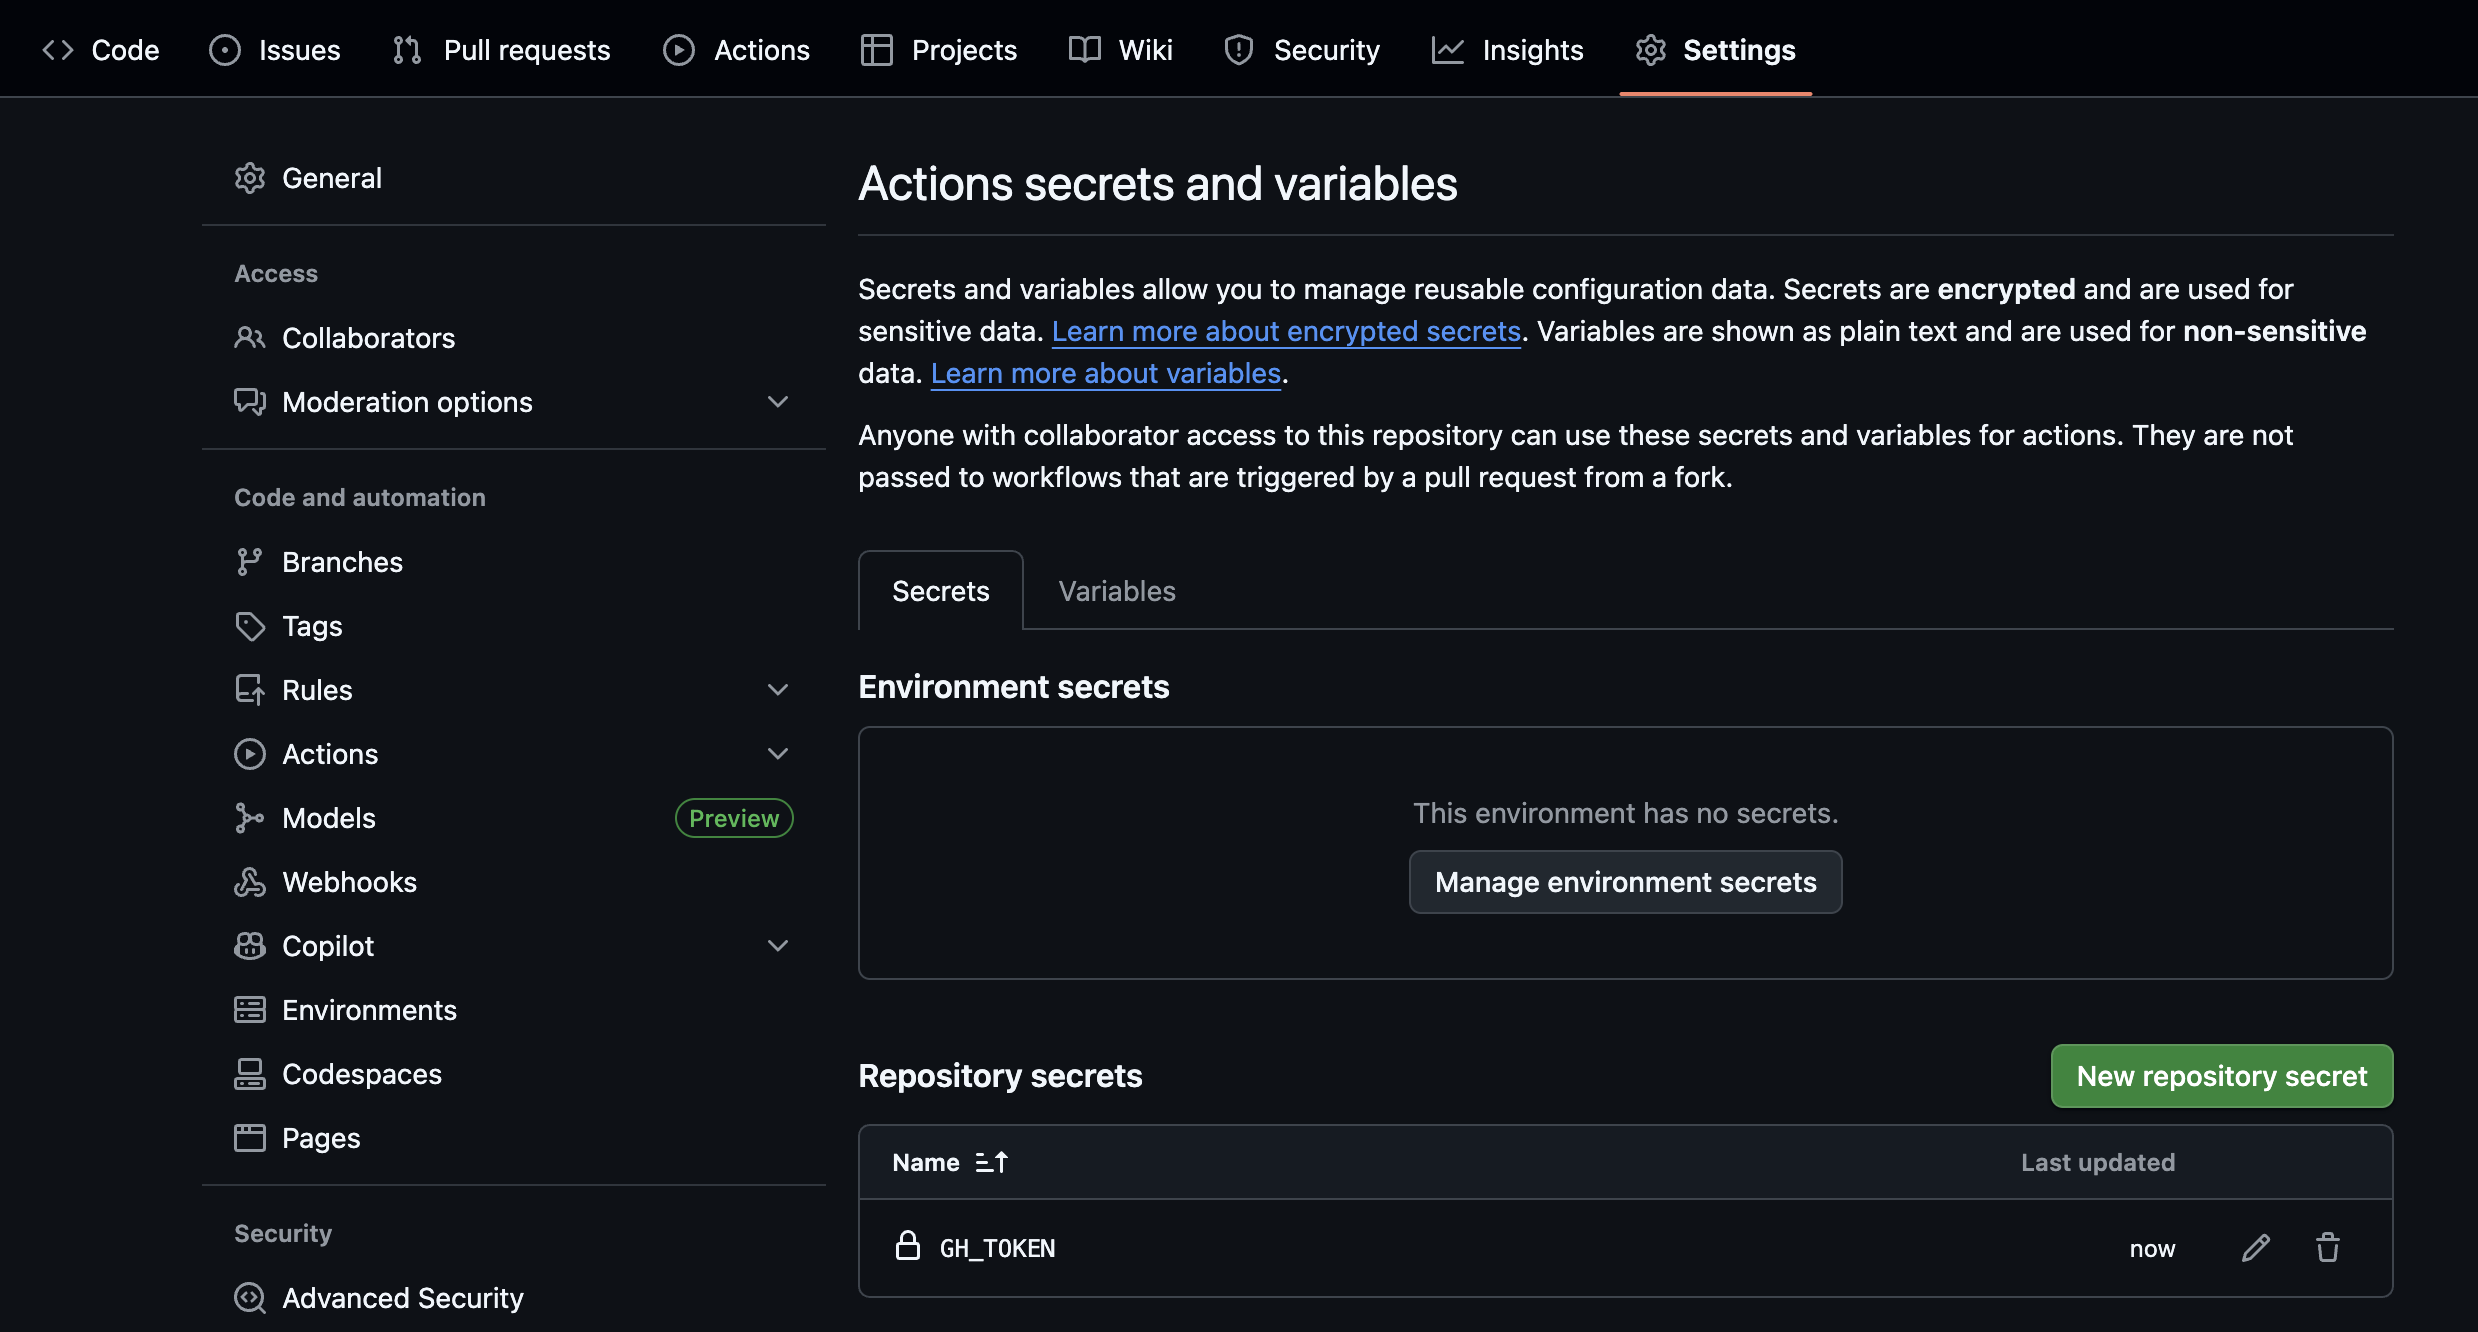Viewport: 2478px width, 1332px height.
Task: Expand the Copilot section chevron
Action: (x=778, y=946)
